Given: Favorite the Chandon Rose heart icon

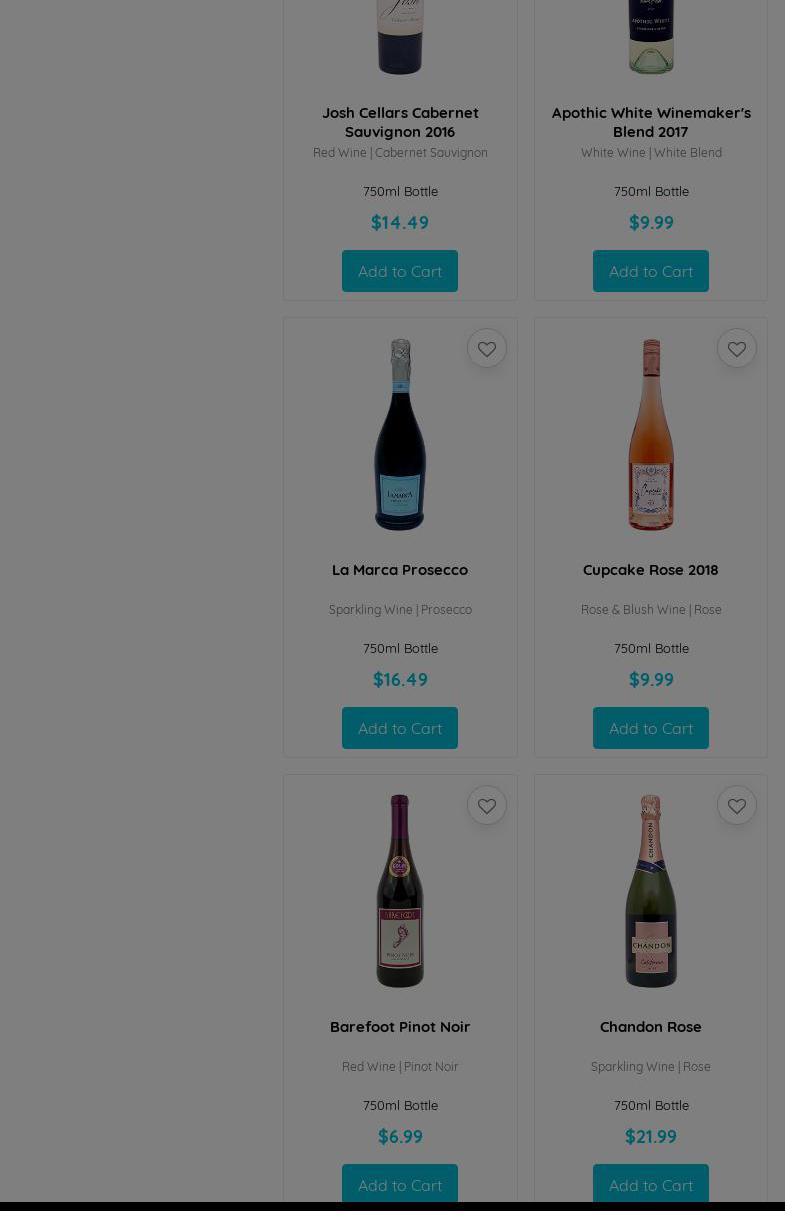Looking at the screenshot, I should pyautogui.click(x=737, y=806).
